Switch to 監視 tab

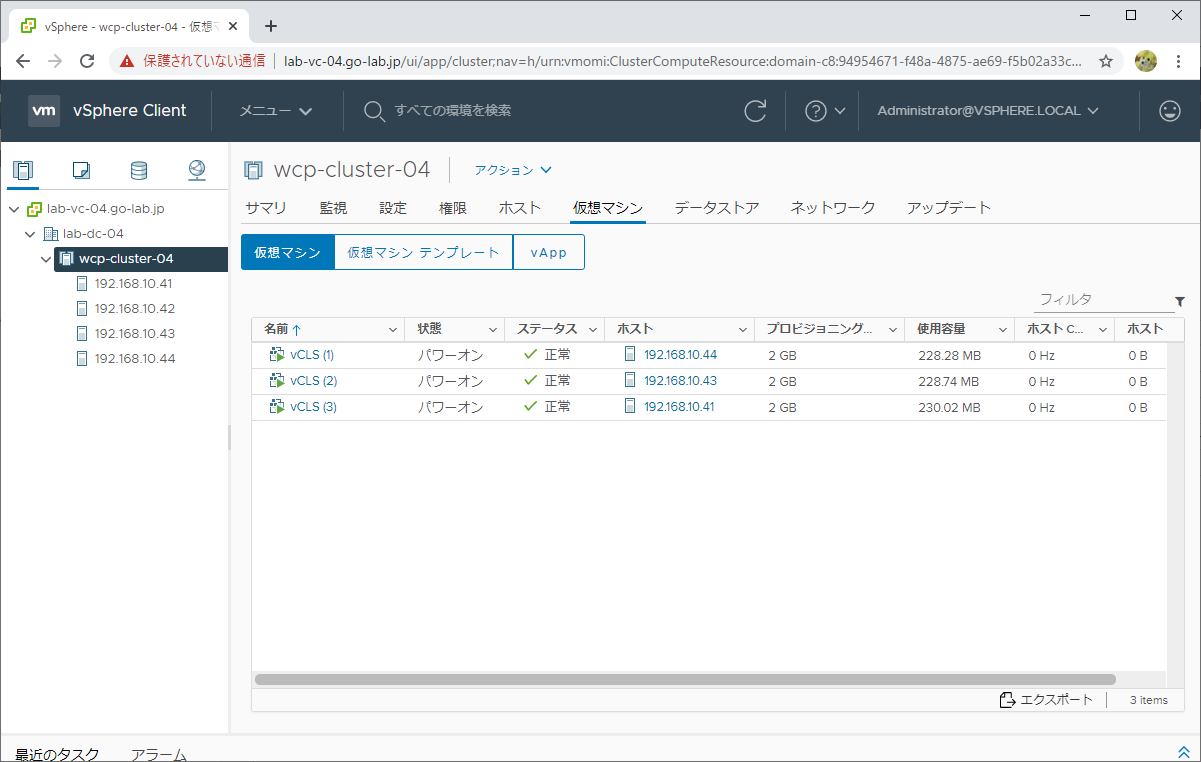click(x=333, y=208)
